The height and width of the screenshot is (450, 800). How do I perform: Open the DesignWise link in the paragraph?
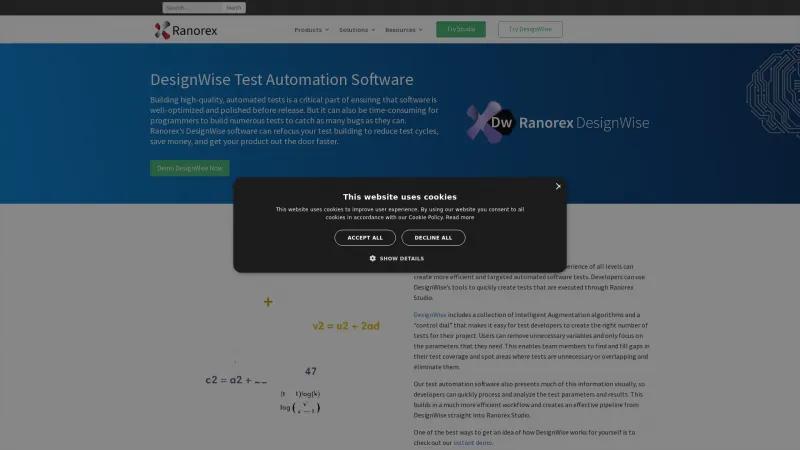430,315
